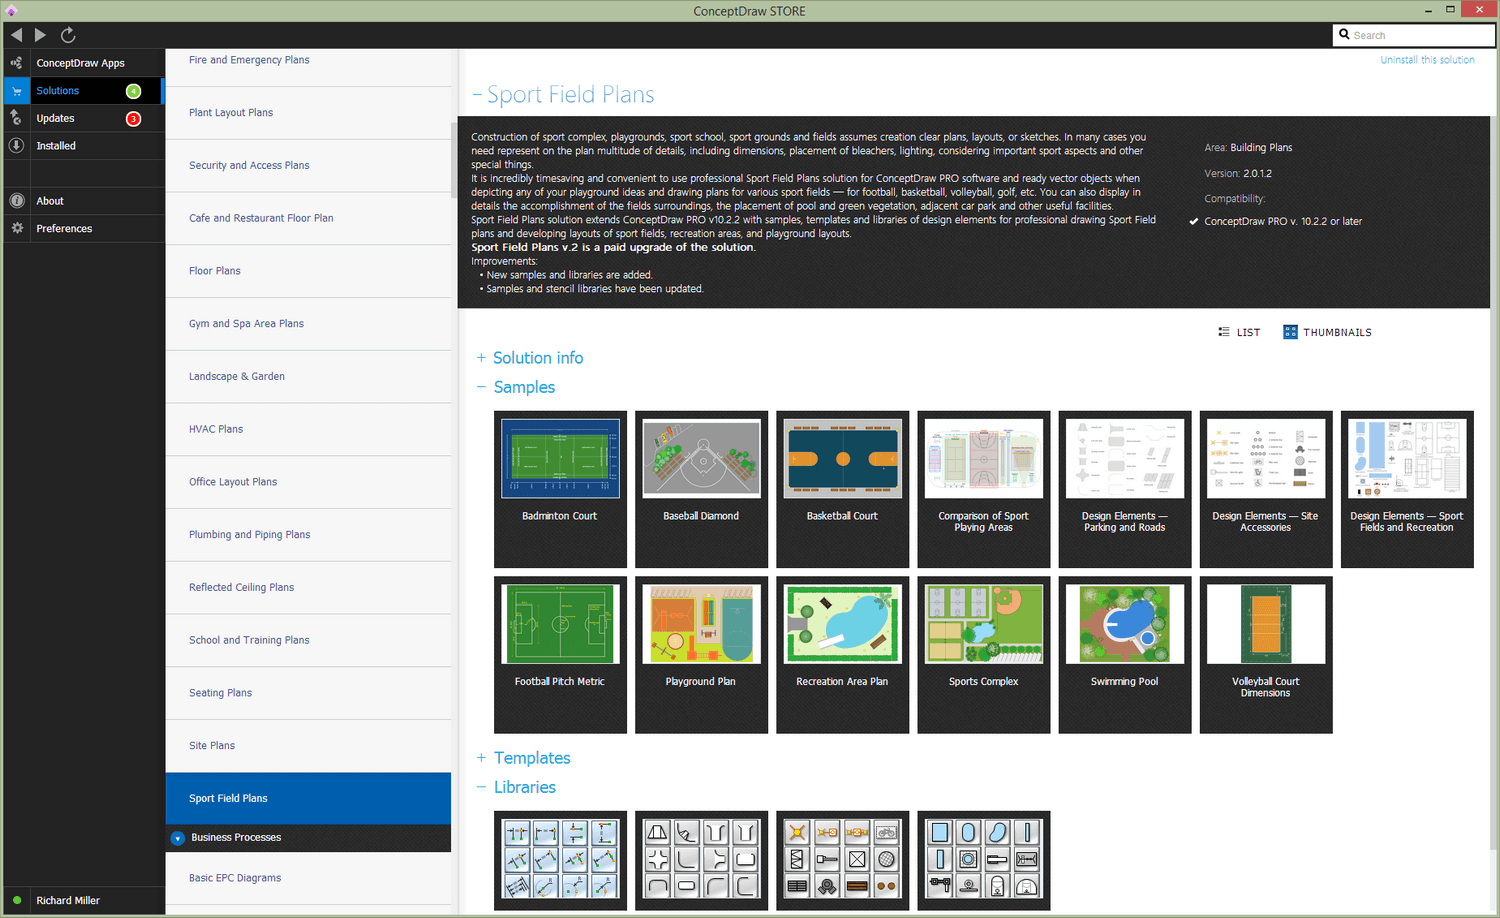The height and width of the screenshot is (918, 1500).
Task: Select School and Training Plans
Action: click(x=308, y=640)
